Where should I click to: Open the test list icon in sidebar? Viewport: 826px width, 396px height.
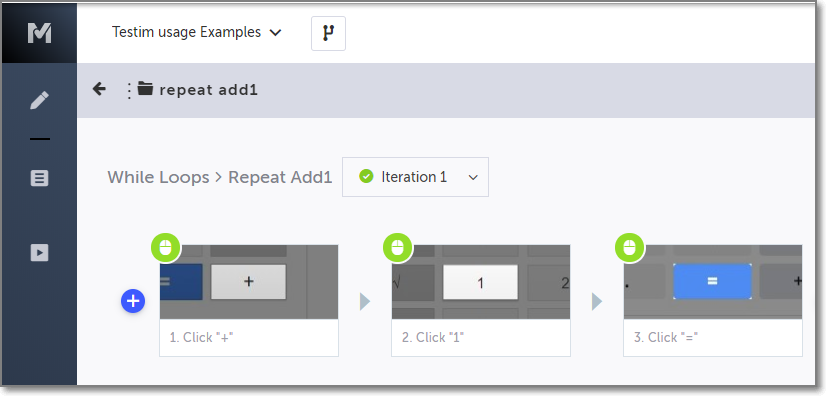click(x=40, y=179)
